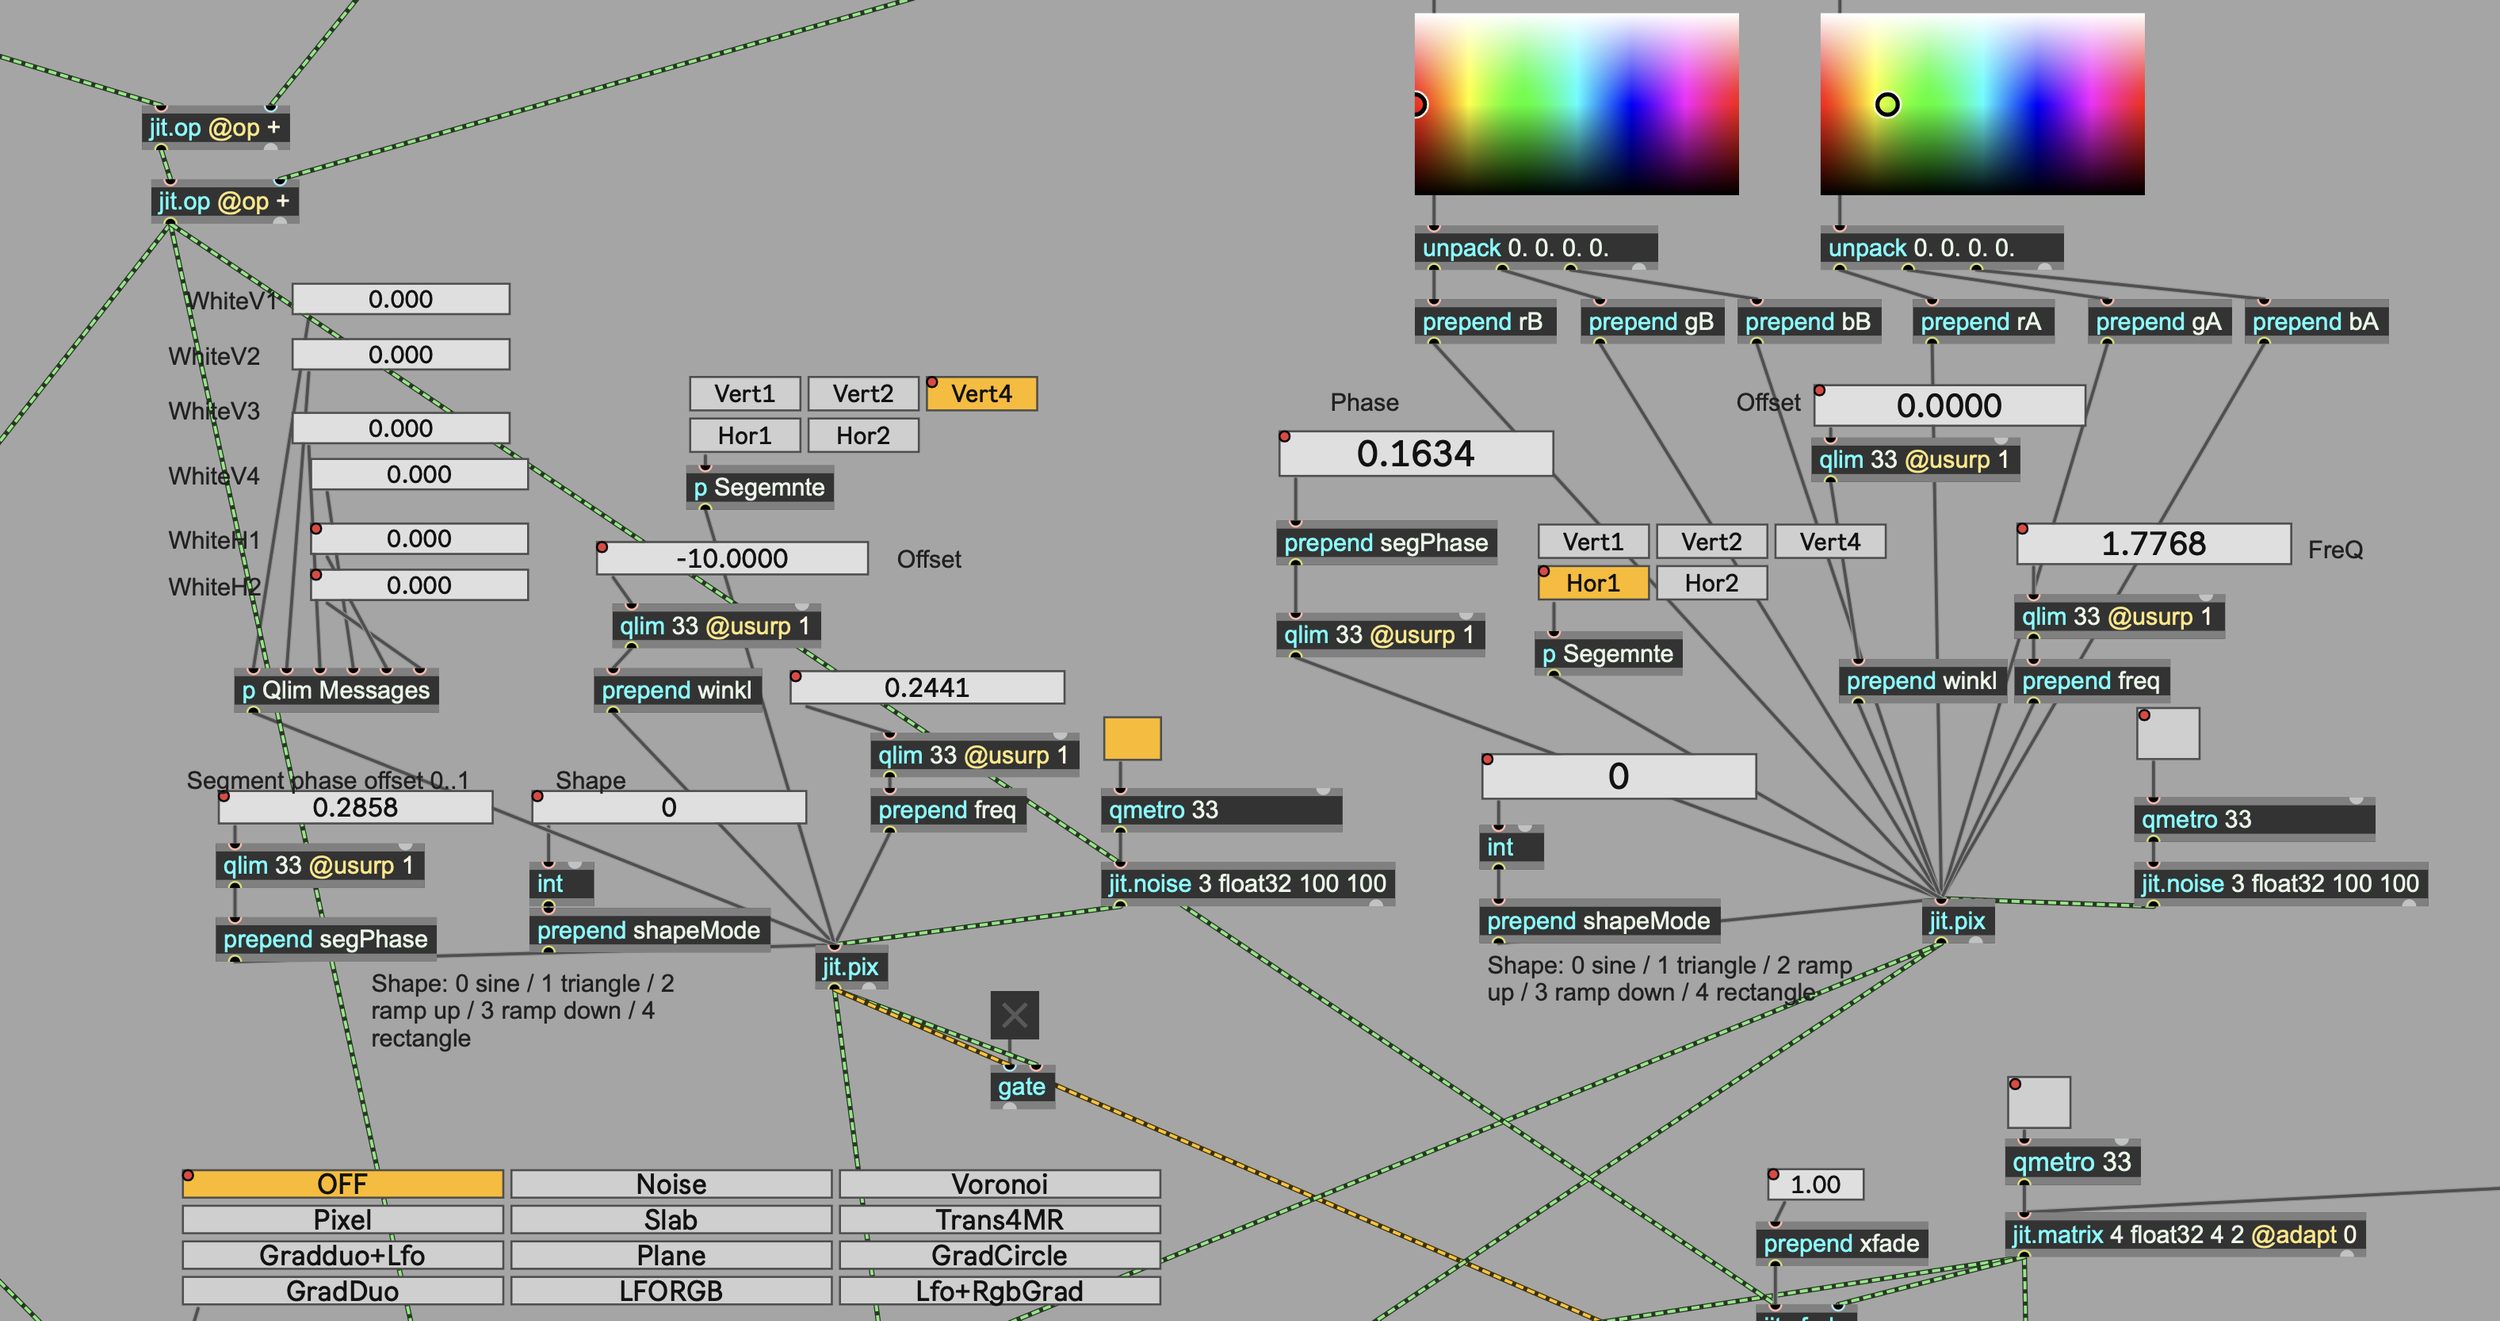Select the prepend xfade object
The image size is (2500, 1321).
coord(1841,1244)
